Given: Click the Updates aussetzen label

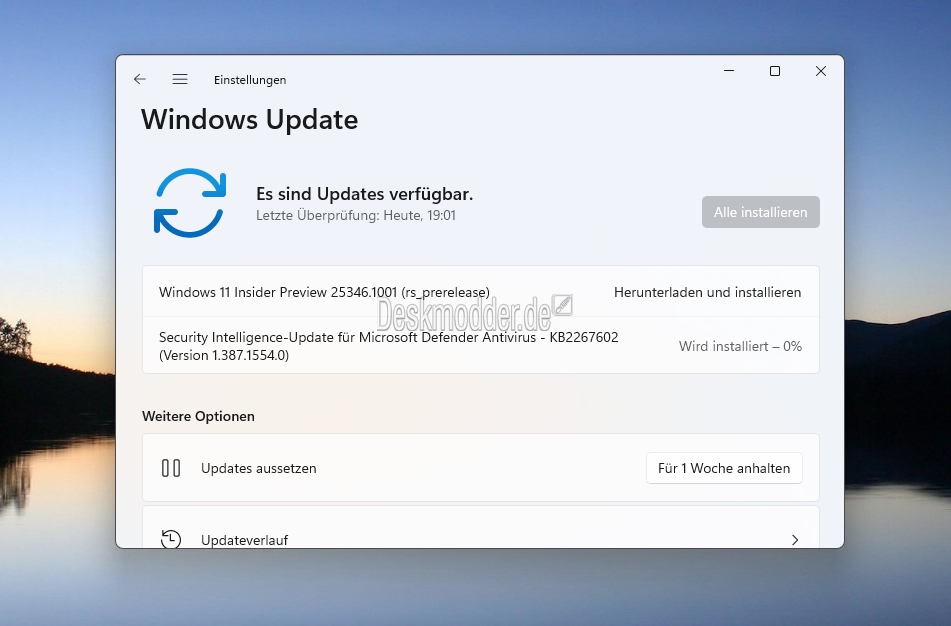Looking at the screenshot, I should click(x=259, y=468).
